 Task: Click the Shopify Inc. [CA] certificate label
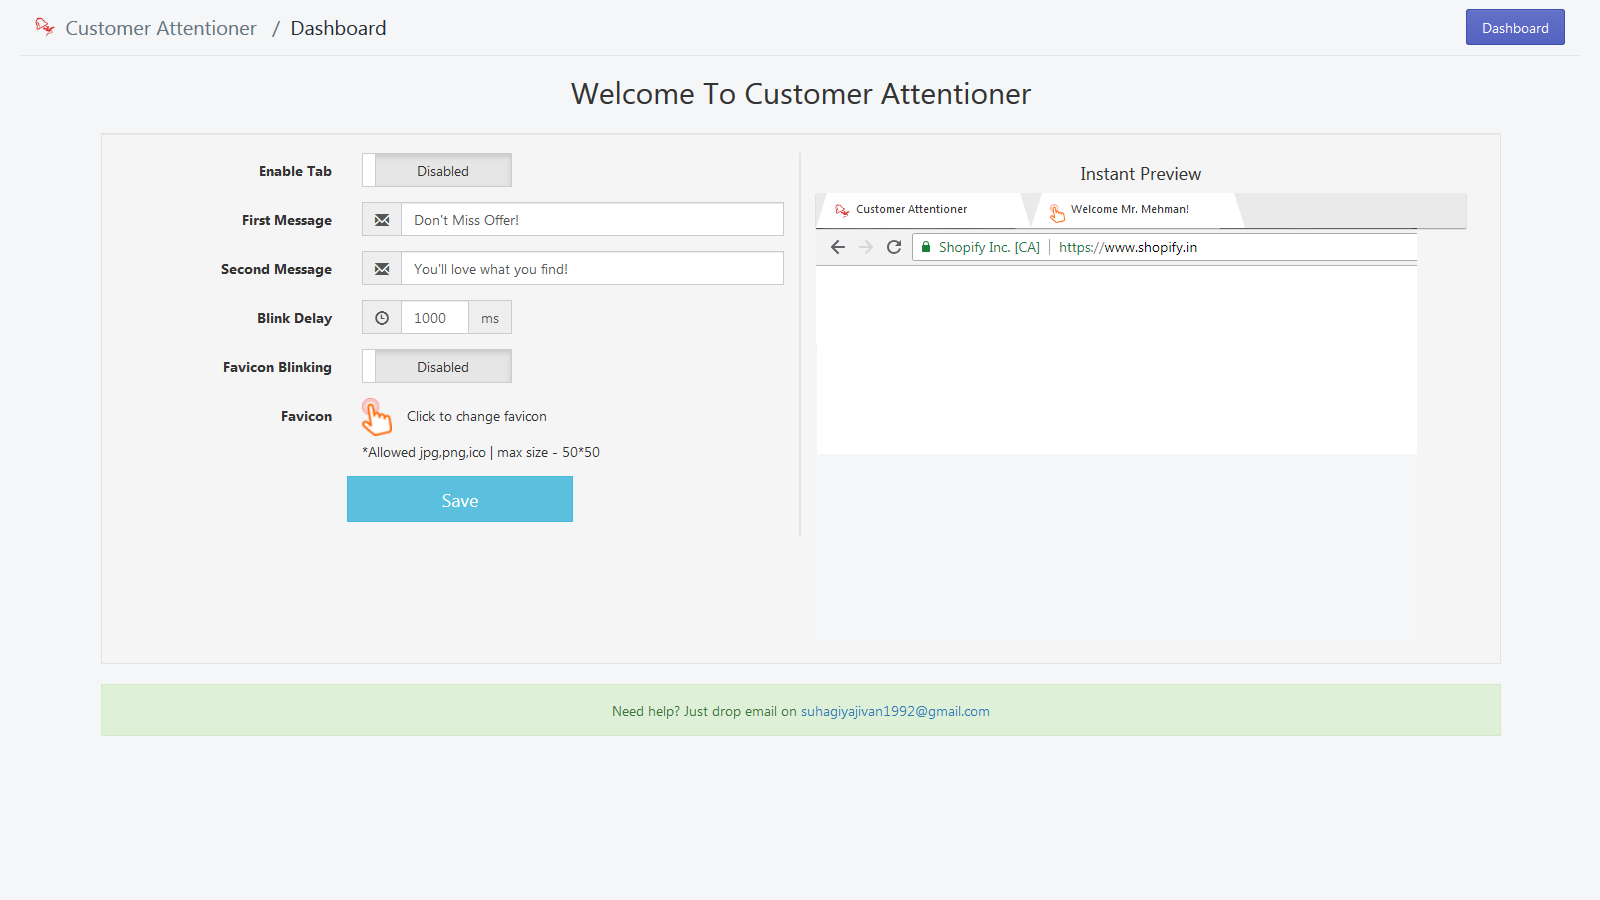[x=989, y=247]
